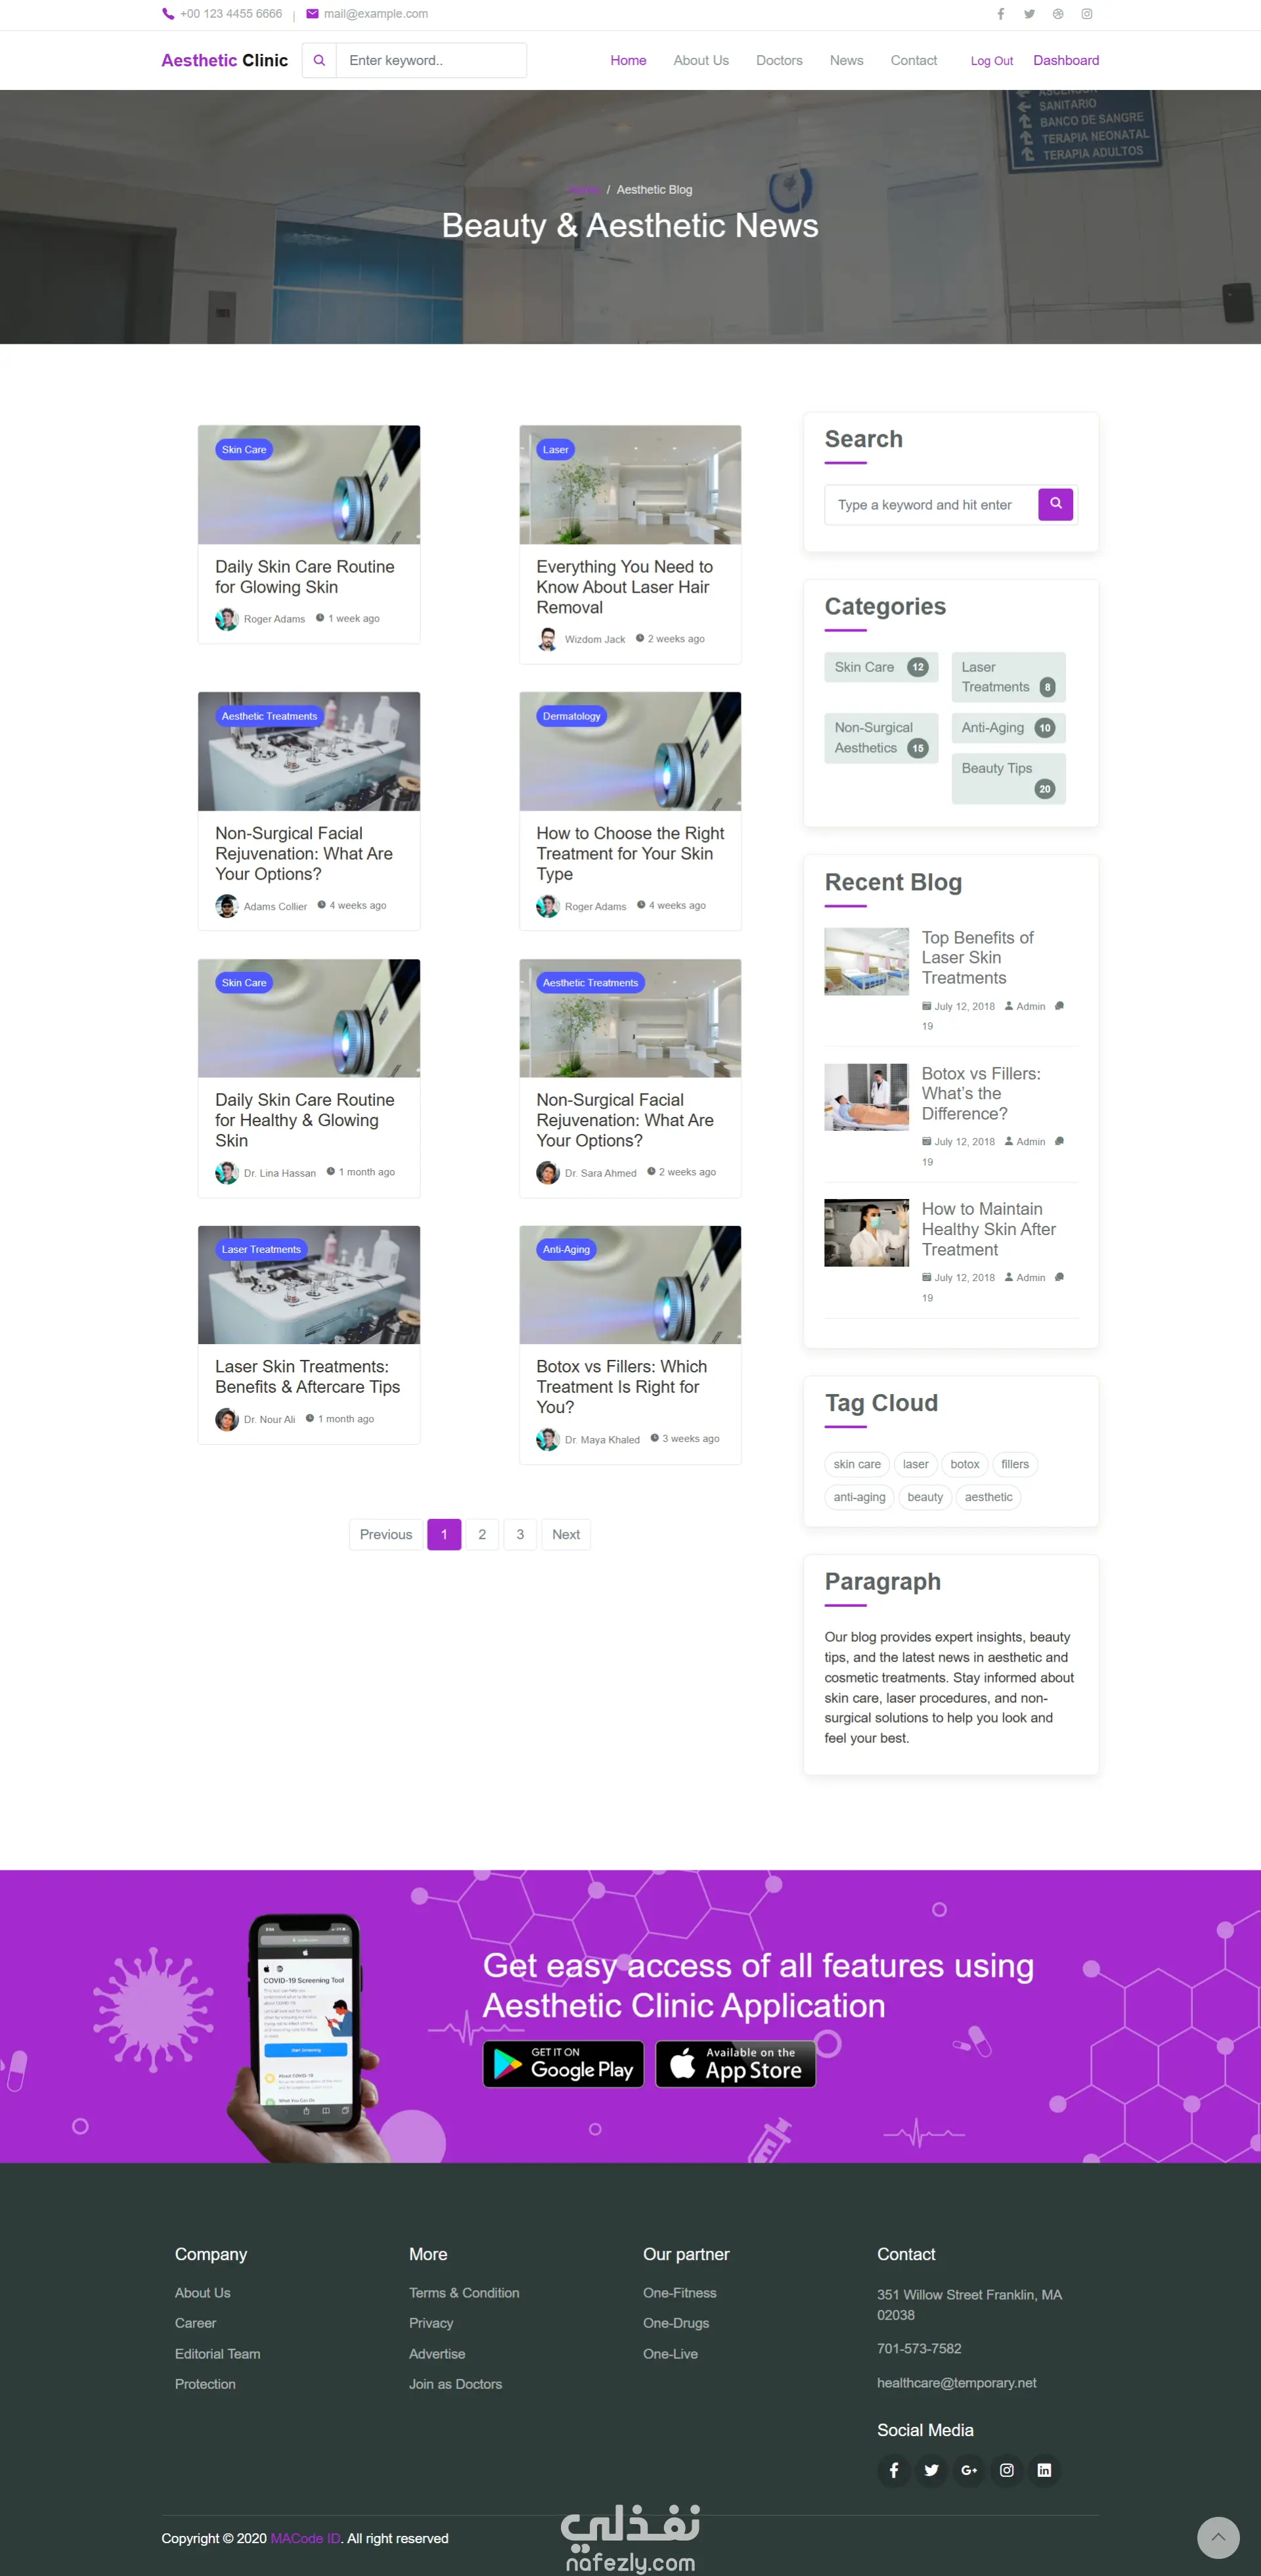Go to pagination page 2
The height and width of the screenshot is (2576, 1261).
tap(482, 1534)
